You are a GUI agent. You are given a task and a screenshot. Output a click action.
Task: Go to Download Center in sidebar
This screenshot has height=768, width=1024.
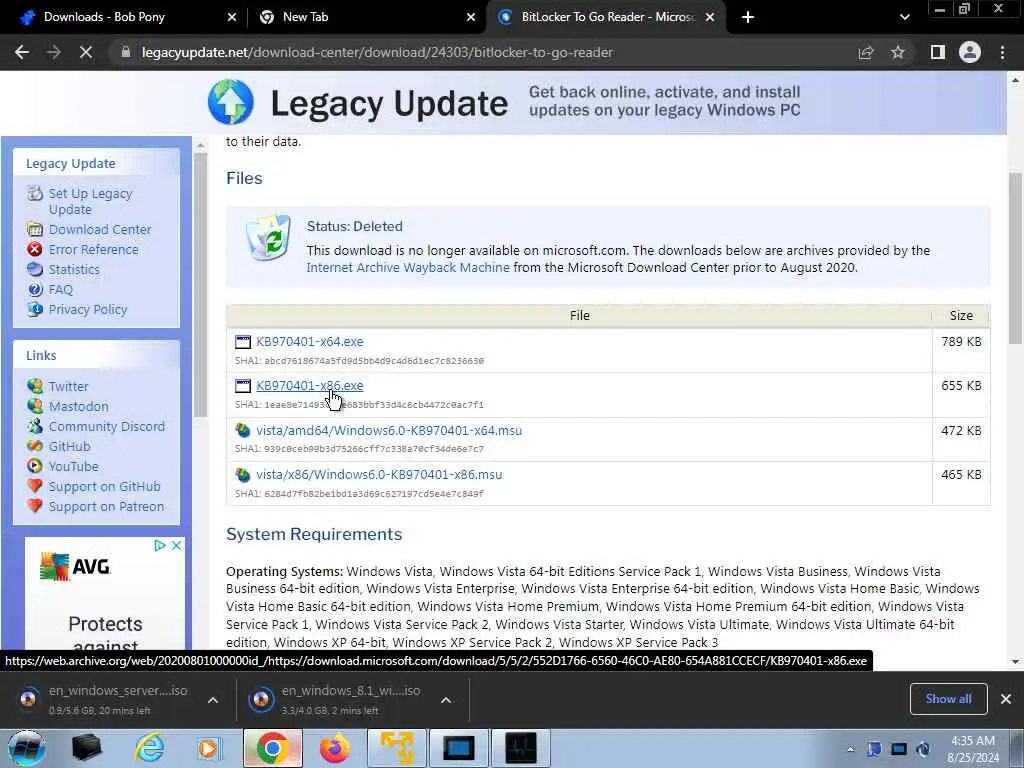coord(100,229)
